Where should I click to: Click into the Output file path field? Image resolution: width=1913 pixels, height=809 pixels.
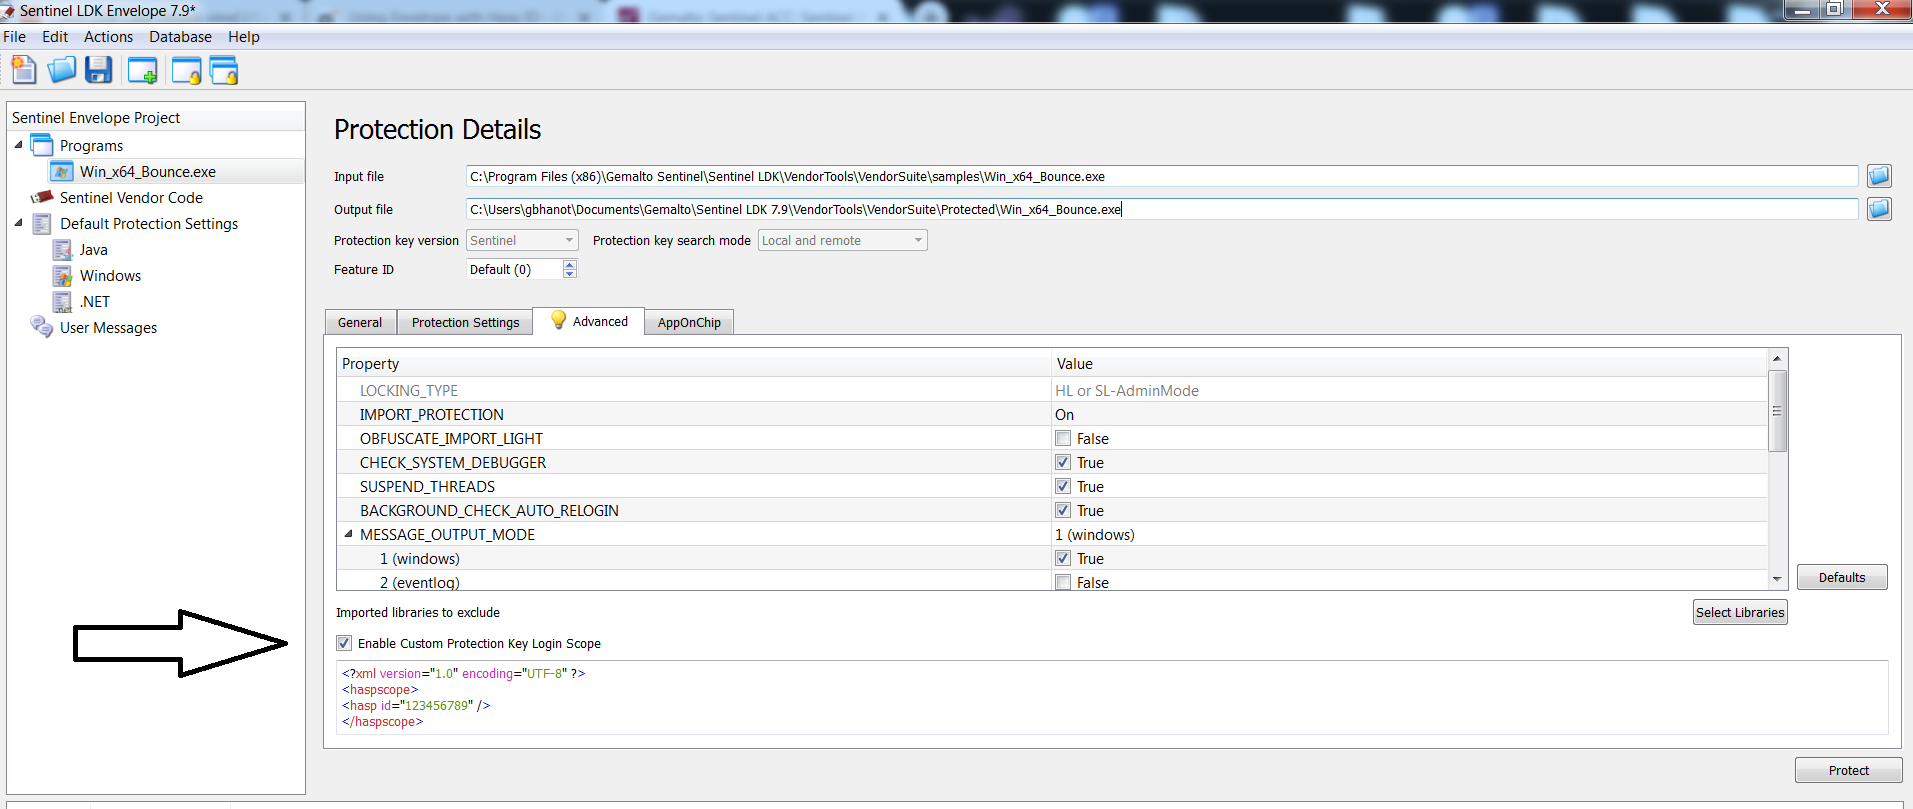[1161, 209]
